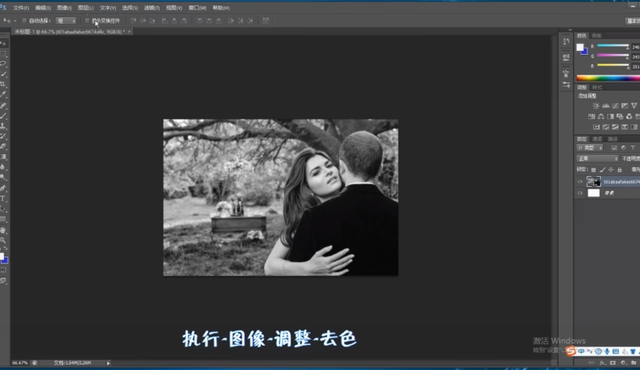Click the Sogou input method tray icon

[x=570, y=351]
